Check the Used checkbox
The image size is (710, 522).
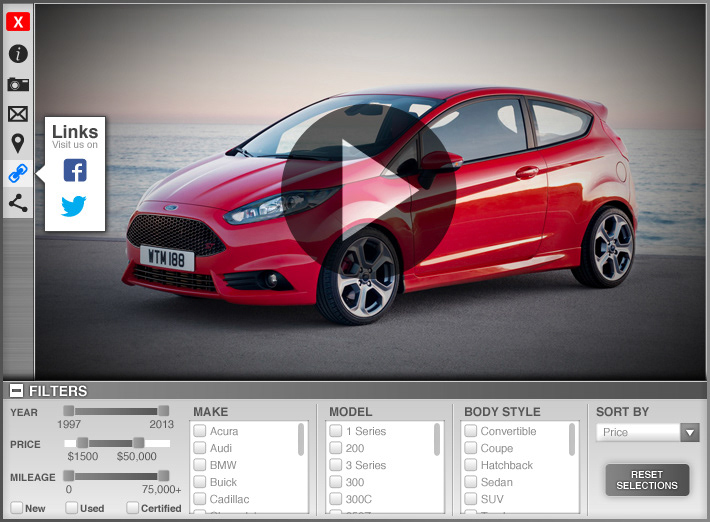[x=71, y=508]
